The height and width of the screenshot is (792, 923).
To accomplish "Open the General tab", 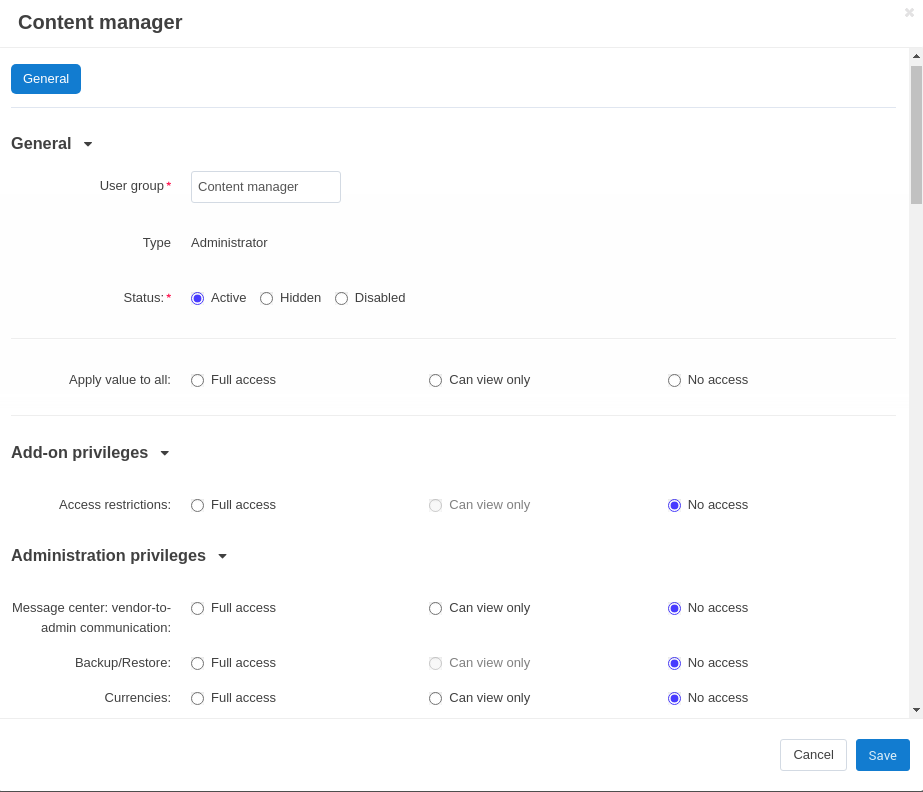I will [x=46, y=79].
